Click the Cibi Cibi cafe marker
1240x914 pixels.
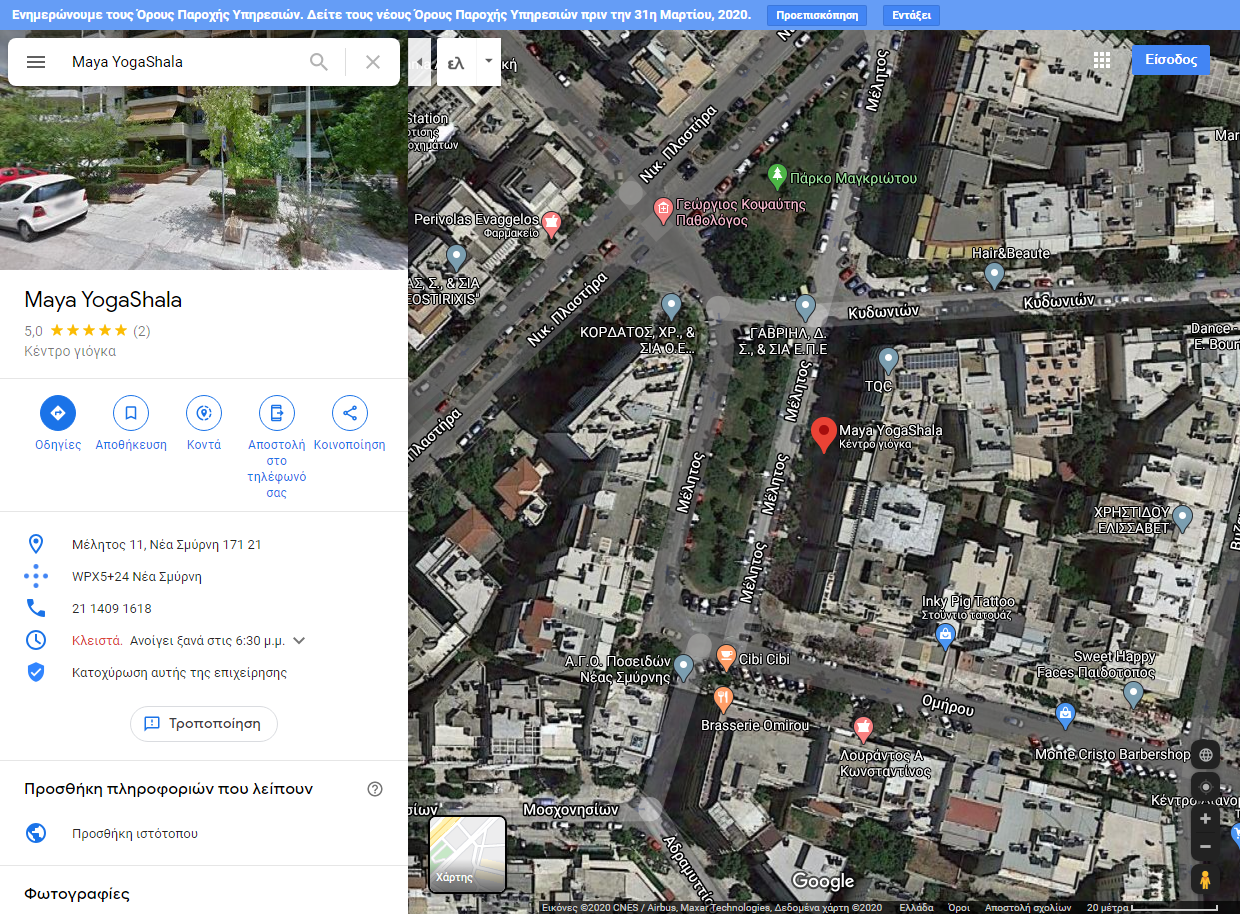[x=727, y=657]
